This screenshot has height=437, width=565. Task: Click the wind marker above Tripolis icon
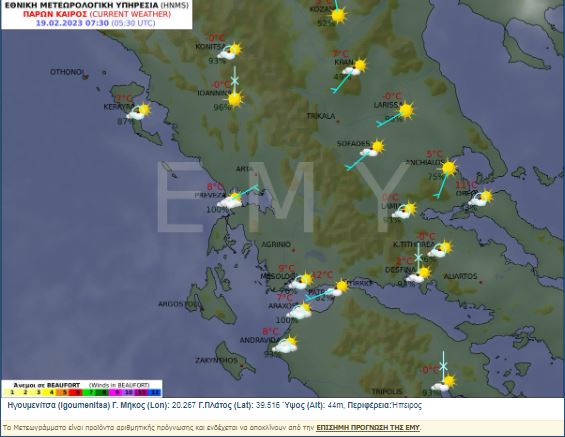(x=444, y=366)
